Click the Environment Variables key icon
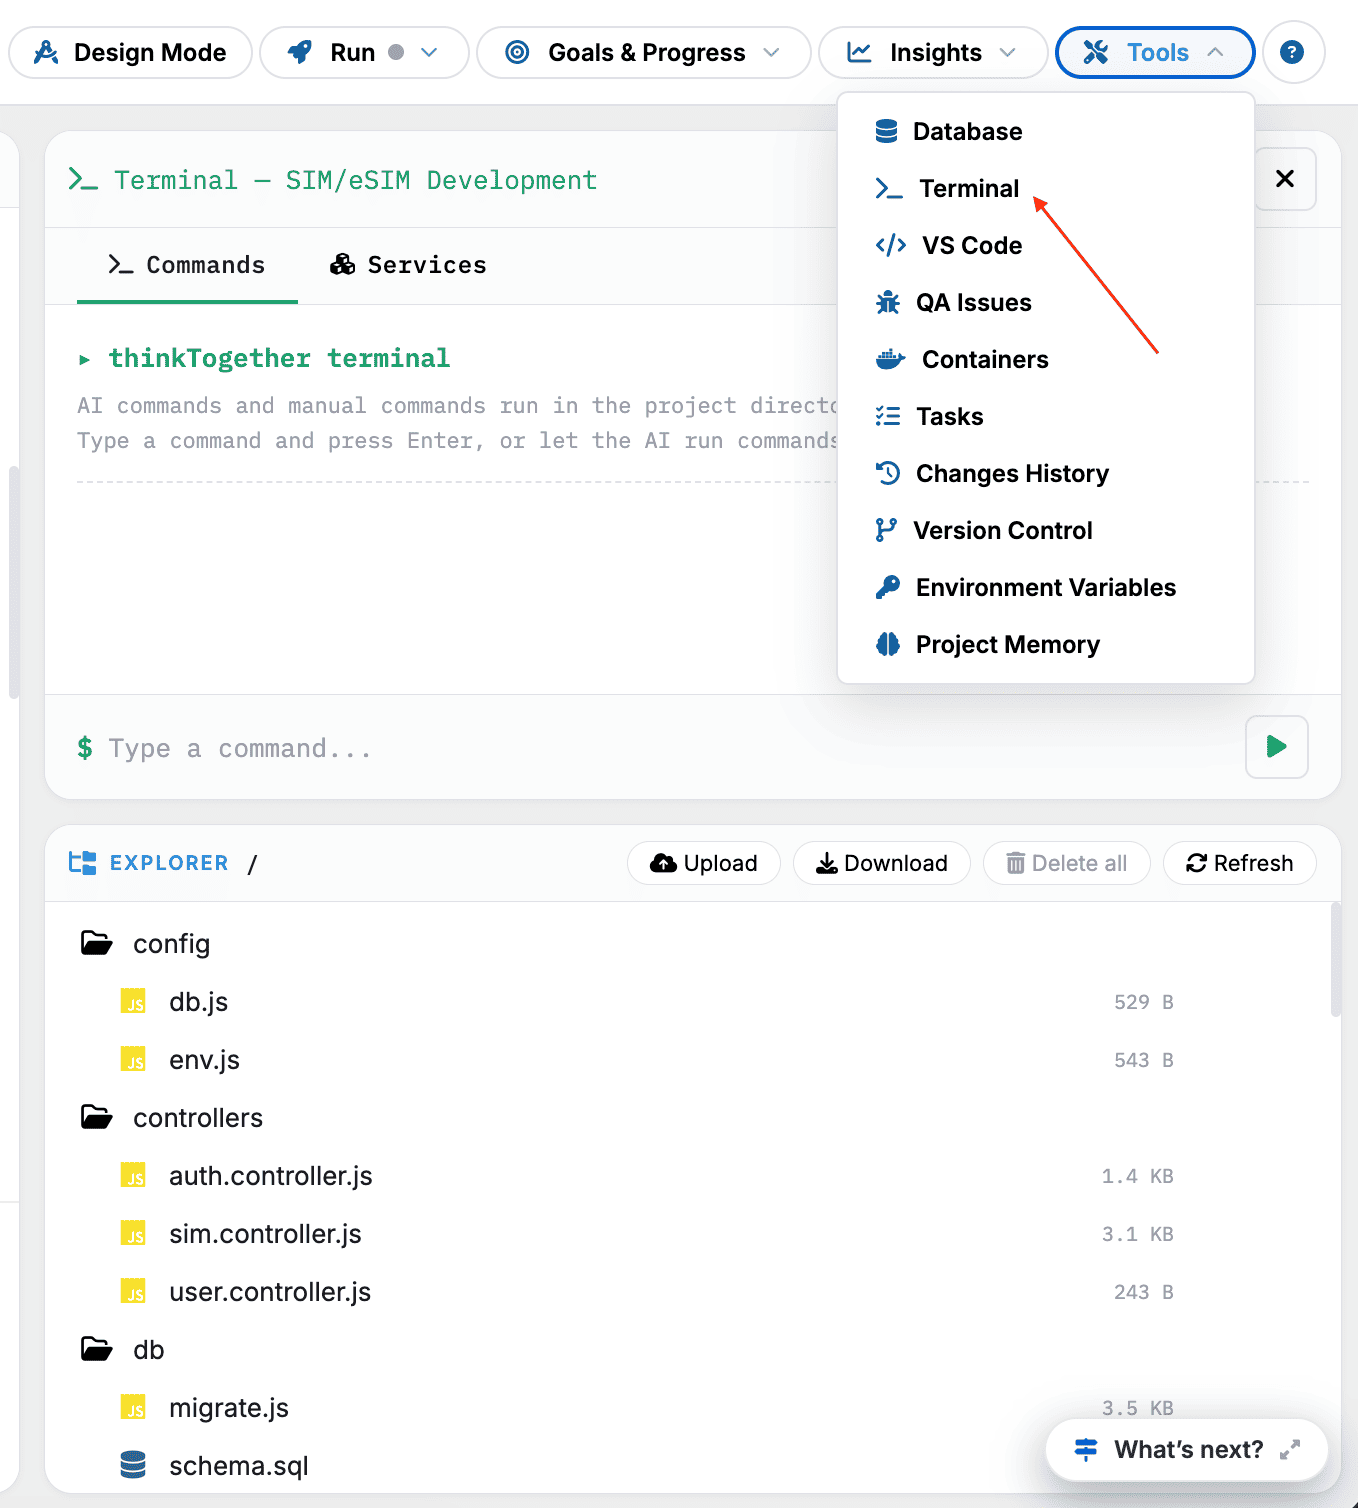Viewport: 1358px width, 1508px height. click(x=887, y=587)
